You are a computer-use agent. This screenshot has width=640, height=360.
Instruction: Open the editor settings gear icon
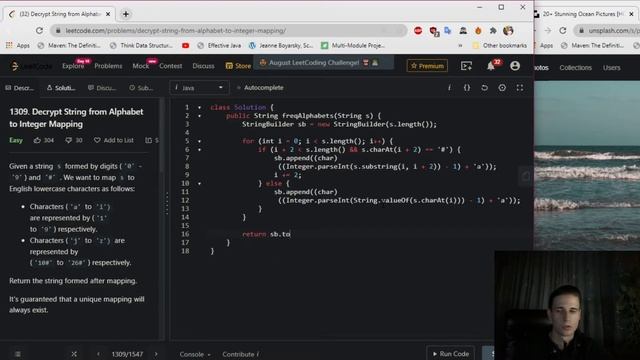502,87
